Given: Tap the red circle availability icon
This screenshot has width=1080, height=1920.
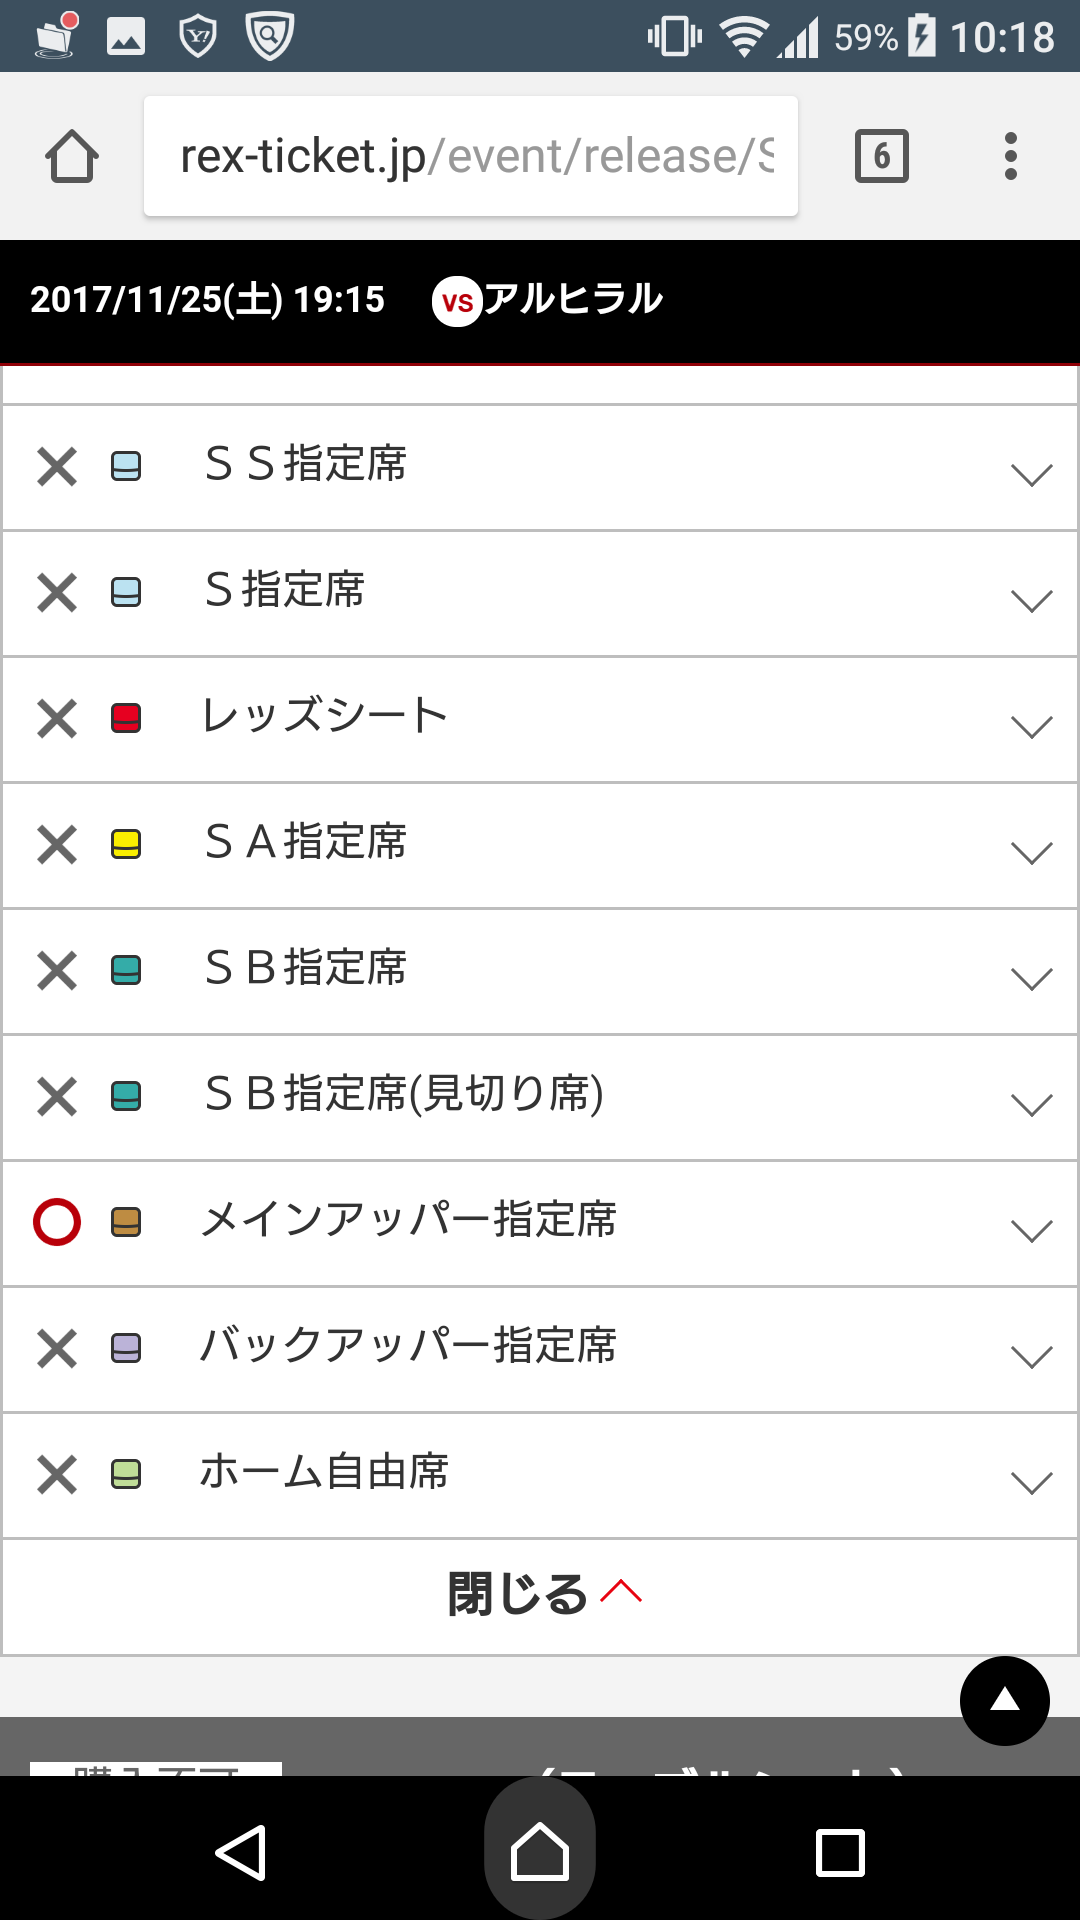Looking at the screenshot, I should pos(57,1221).
